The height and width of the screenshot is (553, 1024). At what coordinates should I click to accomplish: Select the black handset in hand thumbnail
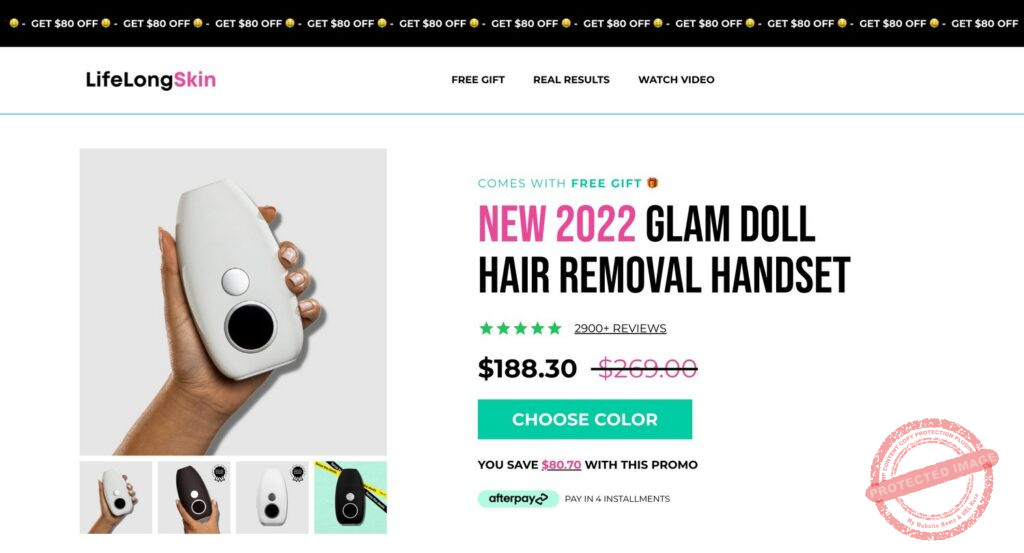click(194, 498)
